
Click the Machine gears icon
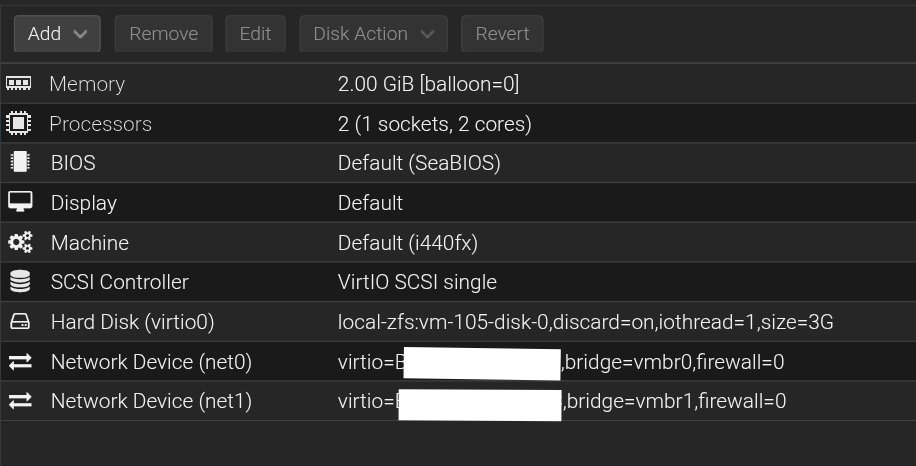point(19,243)
